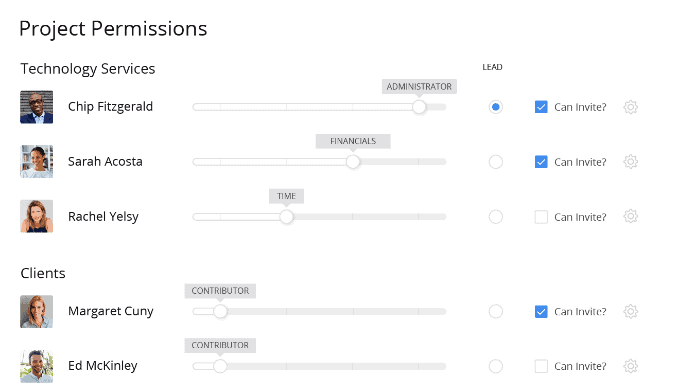Enable Can Invite for Rachel Yelsy
The image size is (673, 388).
pyautogui.click(x=541, y=217)
